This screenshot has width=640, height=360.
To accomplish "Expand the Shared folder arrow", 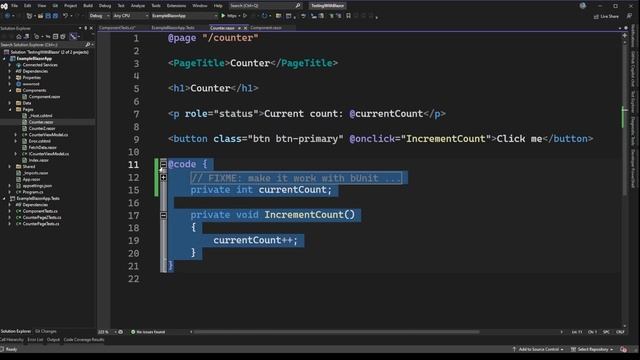I will click(10, 167).
